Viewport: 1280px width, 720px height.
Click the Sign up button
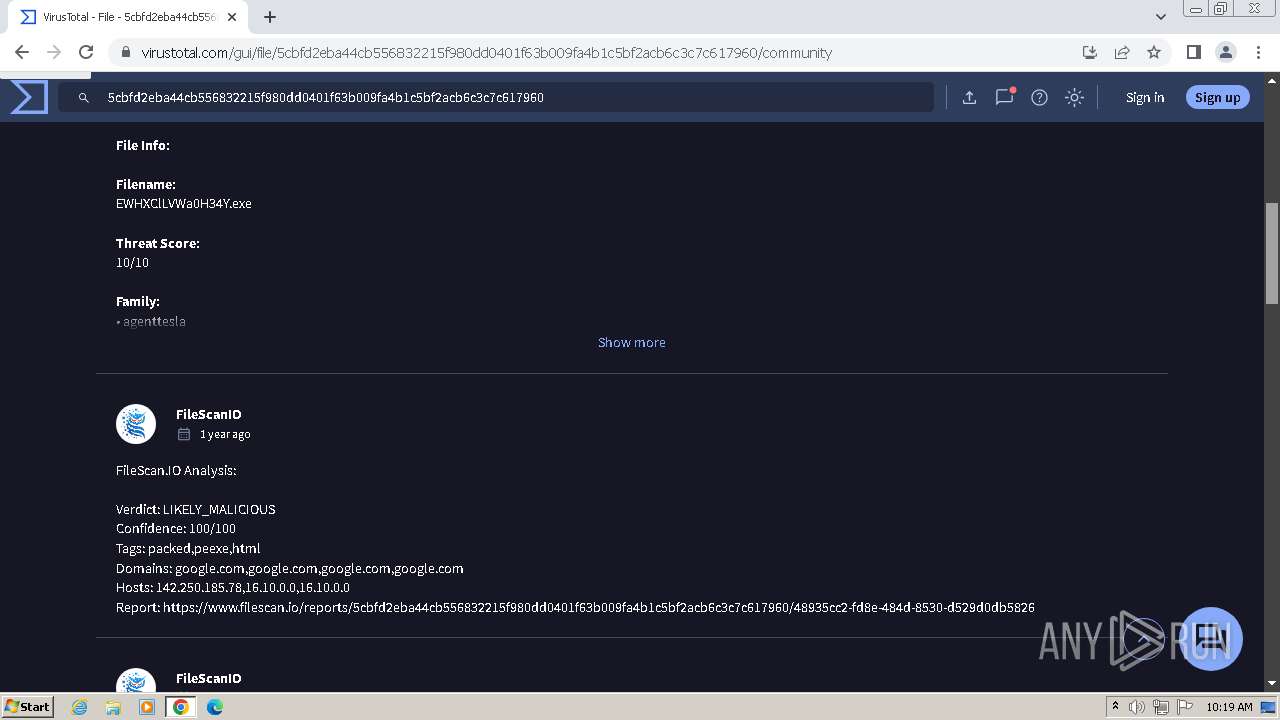[x=1217, y=97]
